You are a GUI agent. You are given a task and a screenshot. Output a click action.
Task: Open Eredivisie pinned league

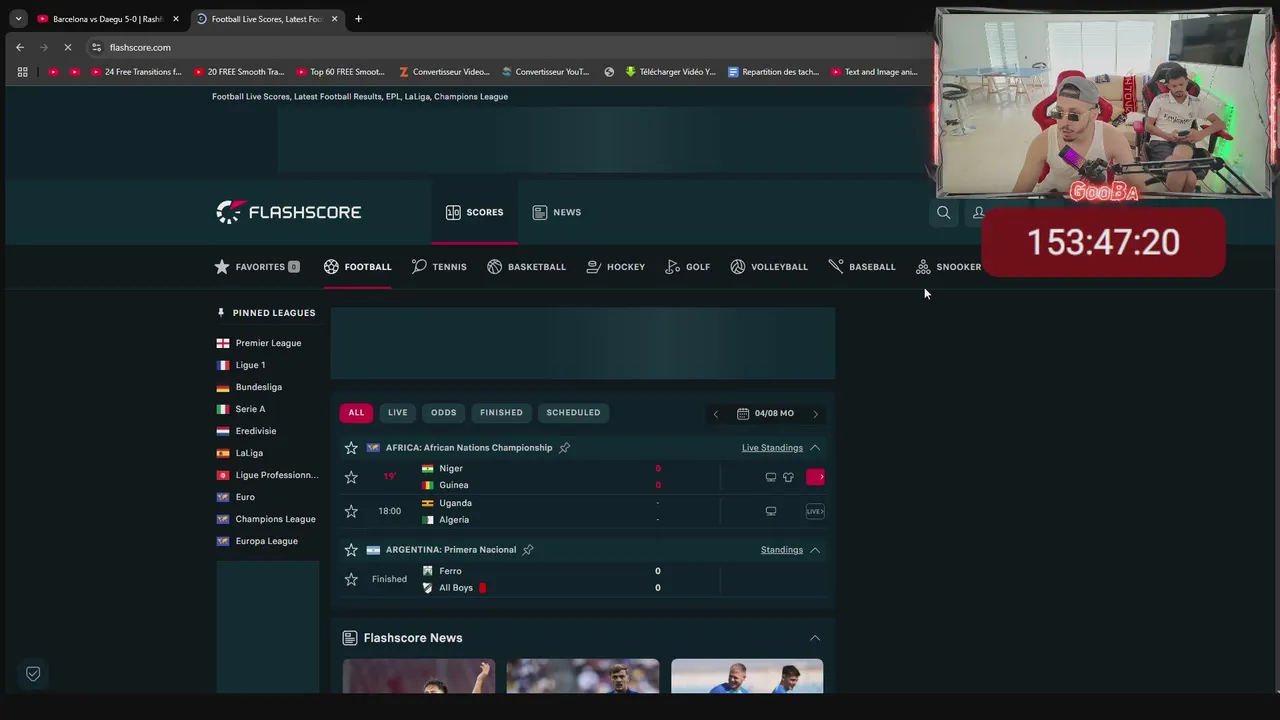[255, 431]
